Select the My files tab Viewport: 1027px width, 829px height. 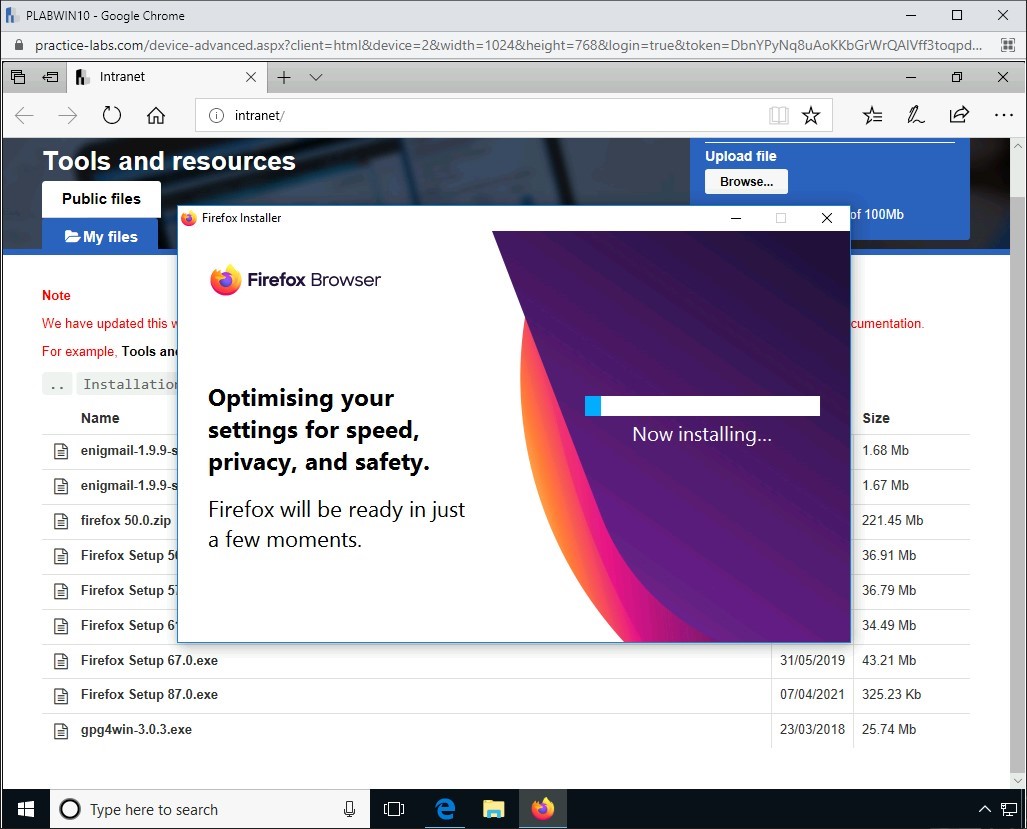[x=101, y=237]
